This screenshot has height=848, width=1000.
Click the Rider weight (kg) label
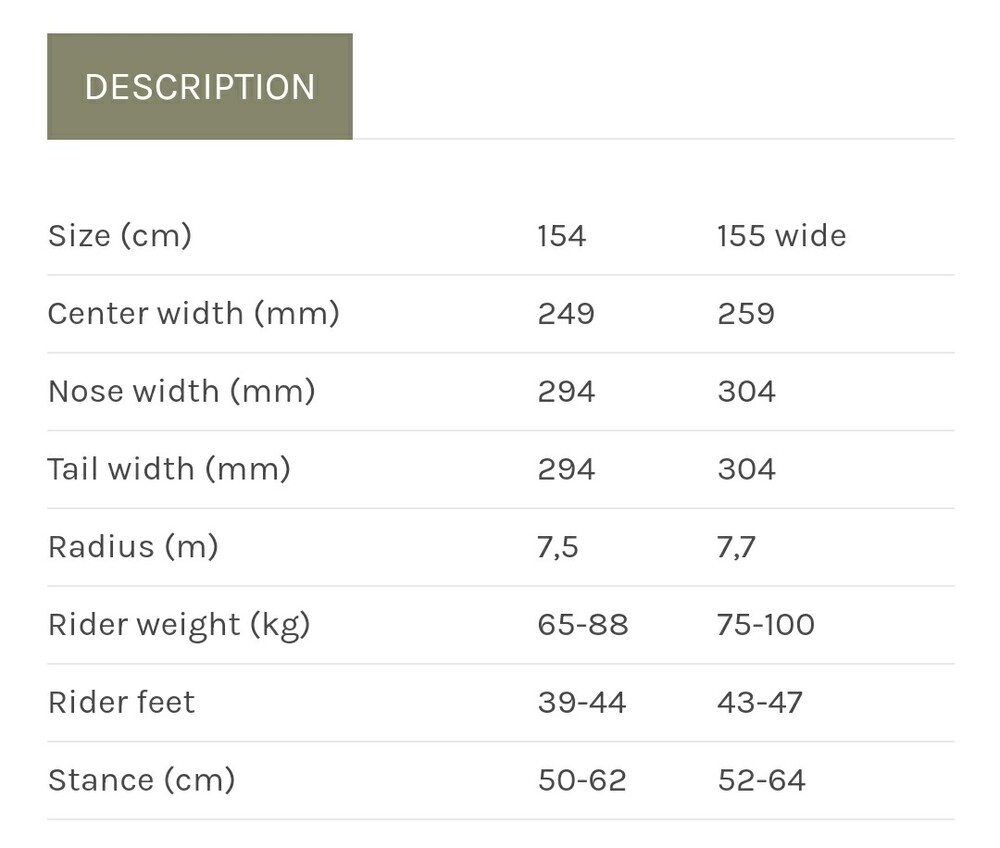(179, 625)
